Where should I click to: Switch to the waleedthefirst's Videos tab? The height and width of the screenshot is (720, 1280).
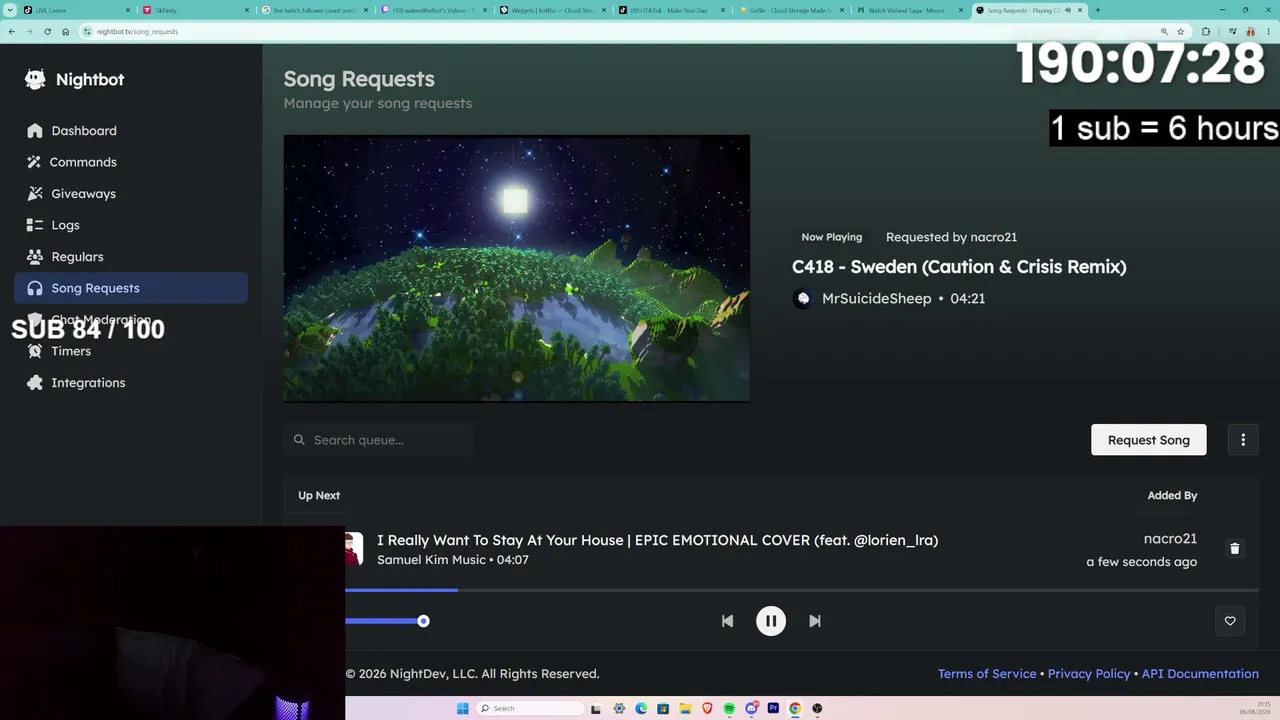[x=433, y=10]
